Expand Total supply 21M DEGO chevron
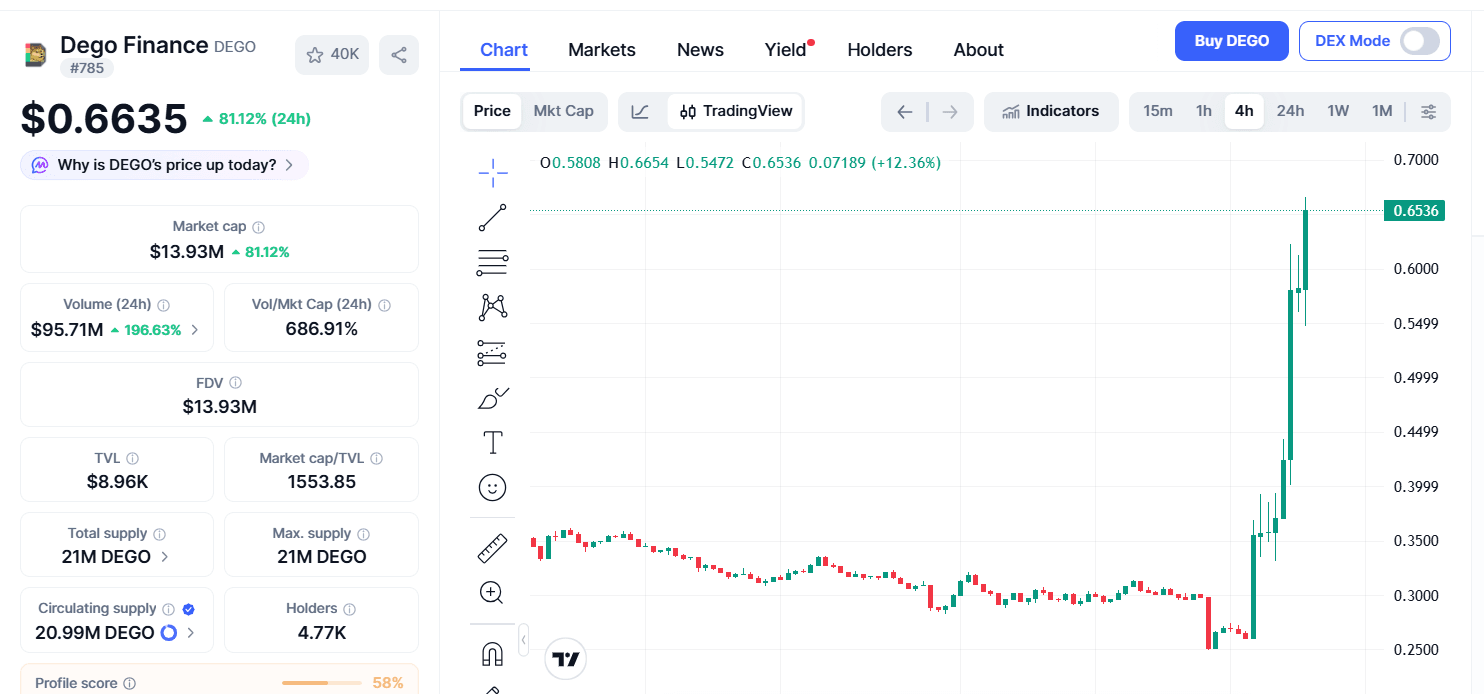The height and width of the screenshot is (694, 1484). (x=165, y=557)
